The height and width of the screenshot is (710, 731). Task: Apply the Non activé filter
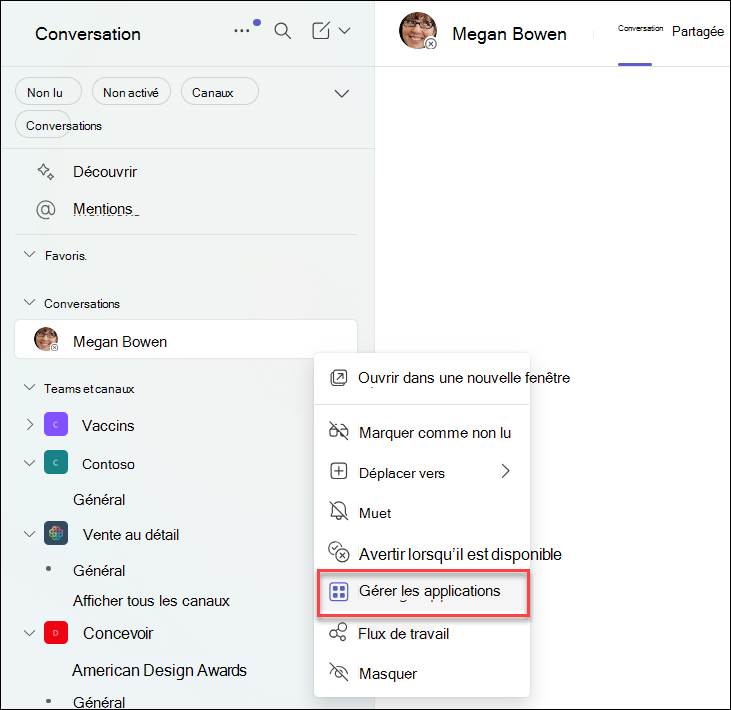point(131,91)
